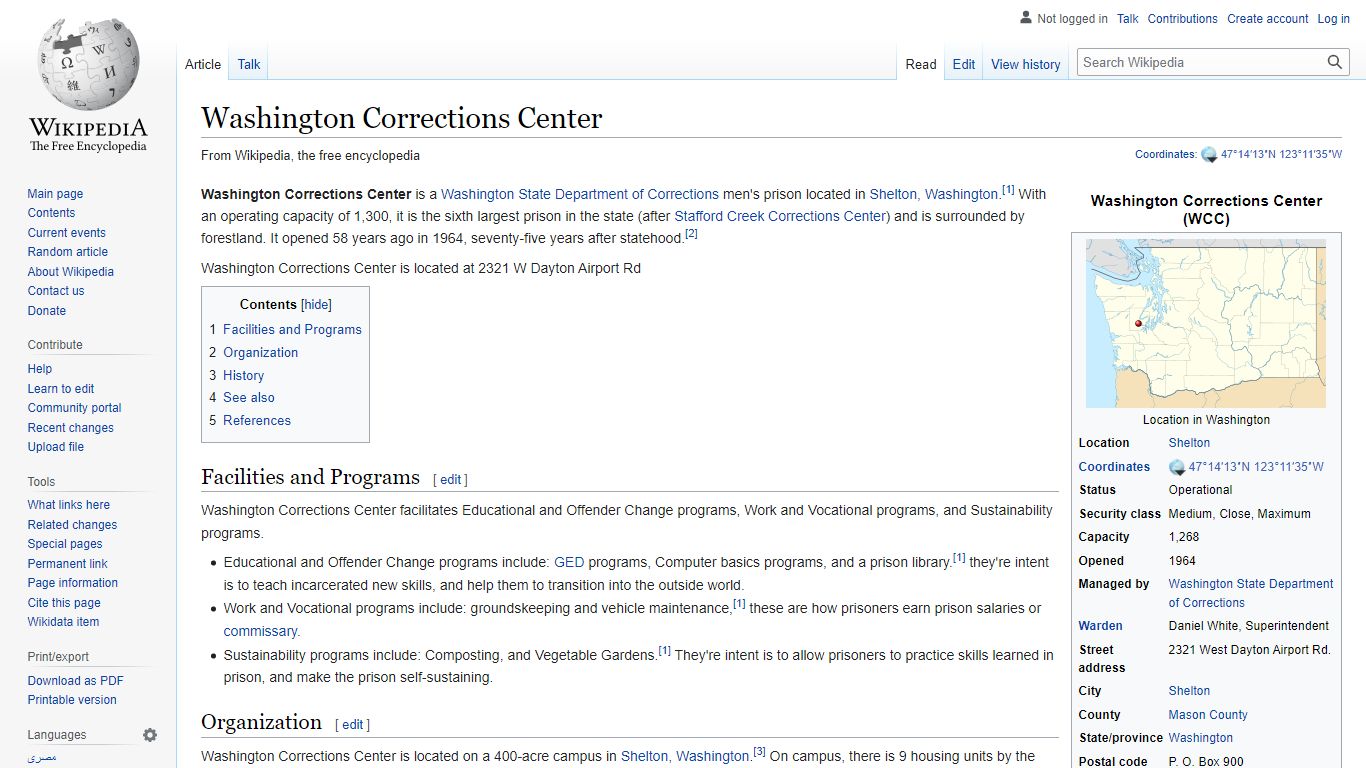Open the Warden link in infobox

[x=1100, y=626]
